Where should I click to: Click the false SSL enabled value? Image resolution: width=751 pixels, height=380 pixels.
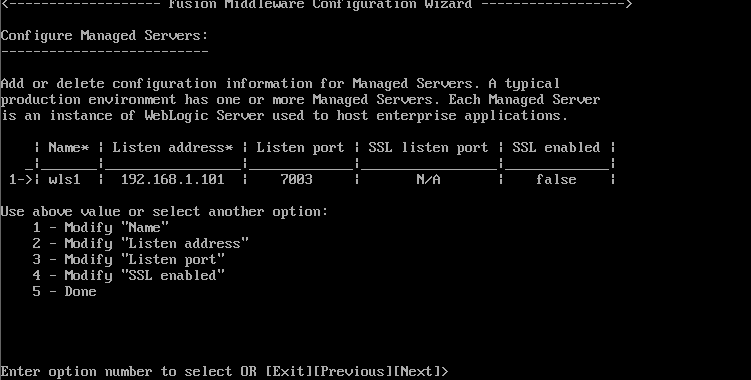pos(557,179)
